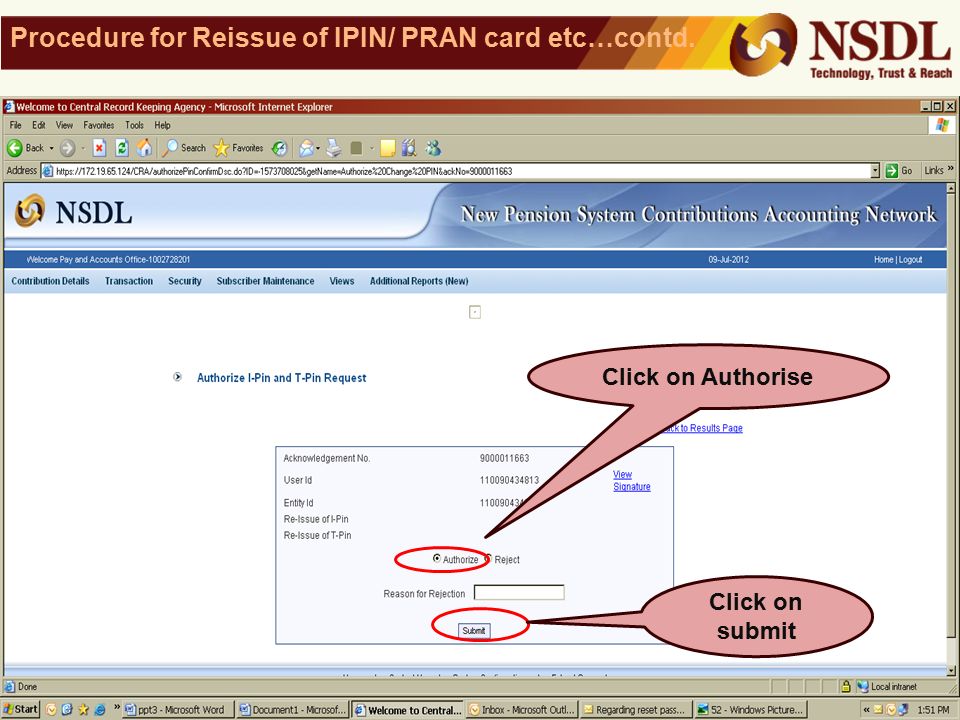Click the Back to Results Page link

pyautogui.click(x=702, y=428)
